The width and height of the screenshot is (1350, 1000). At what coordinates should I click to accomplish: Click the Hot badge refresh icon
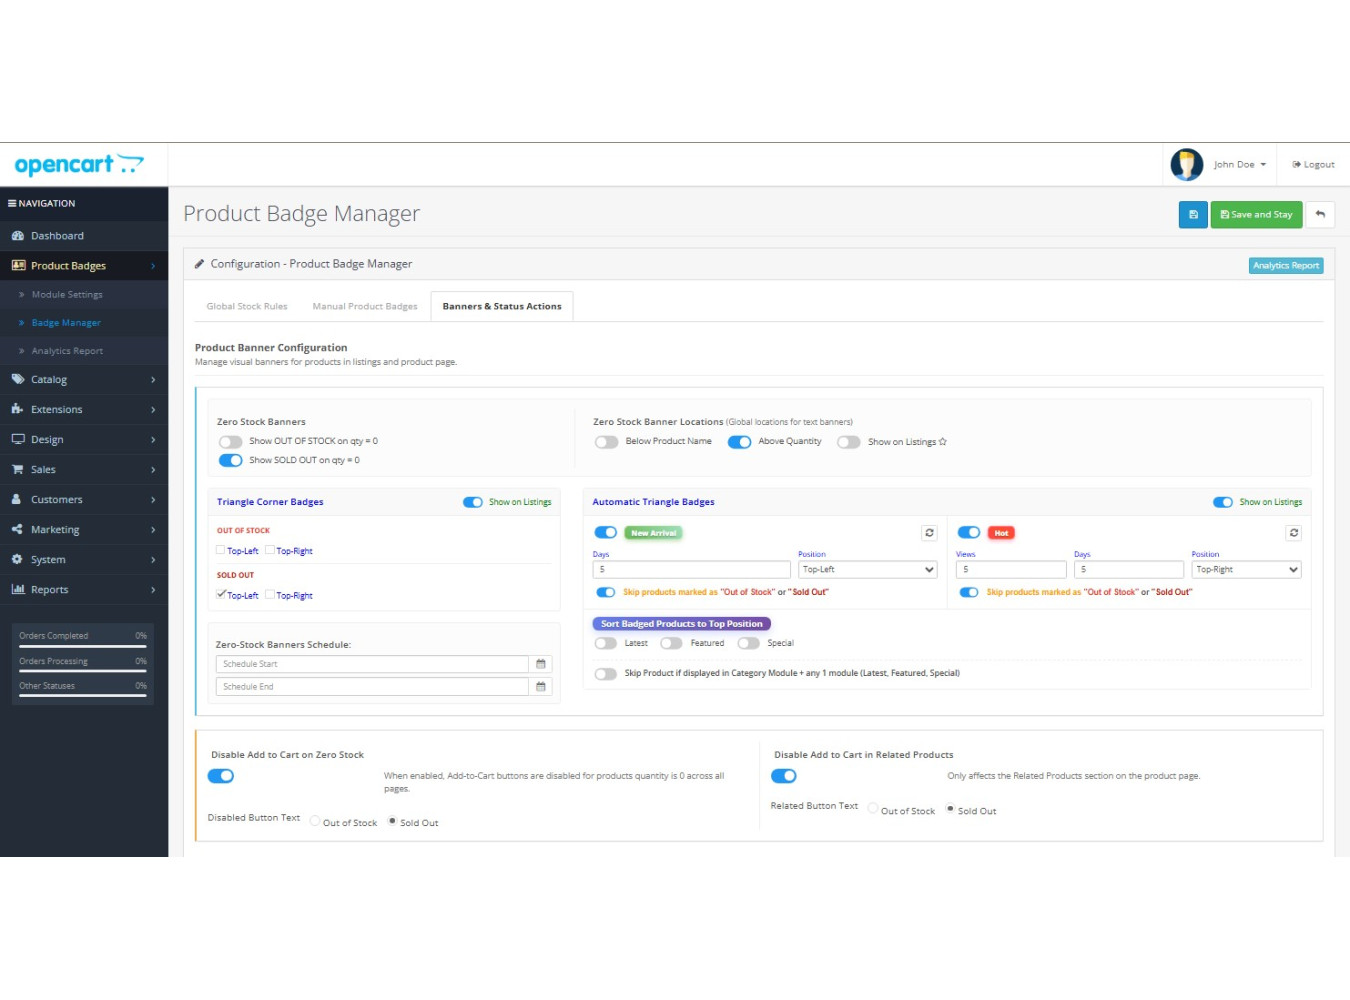pos(1294,533)
